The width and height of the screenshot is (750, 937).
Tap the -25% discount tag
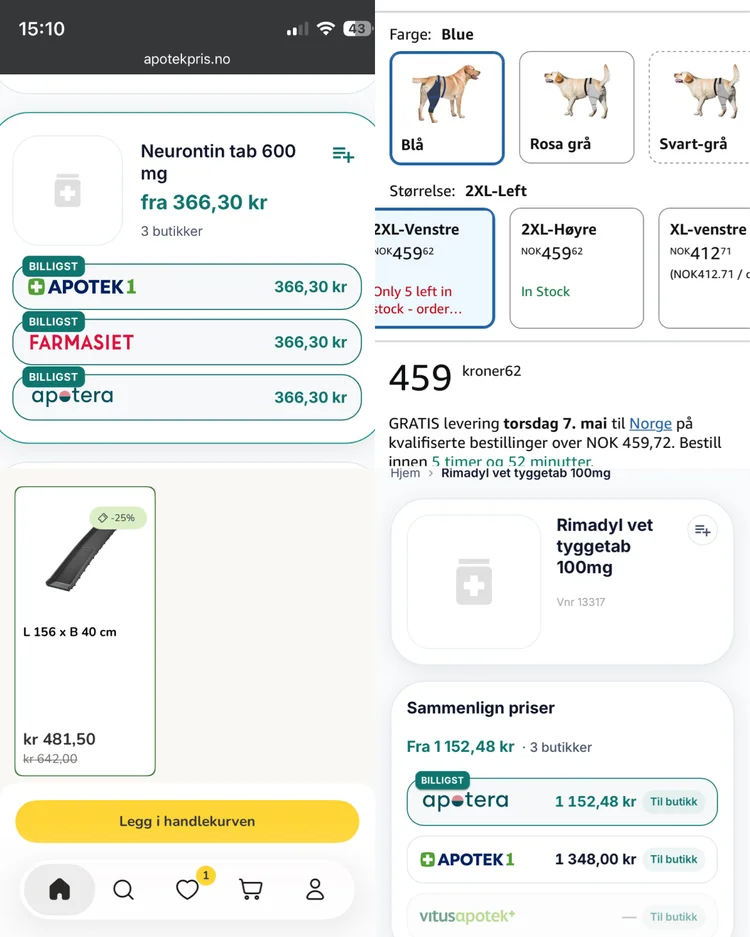[x=118, y=517]
